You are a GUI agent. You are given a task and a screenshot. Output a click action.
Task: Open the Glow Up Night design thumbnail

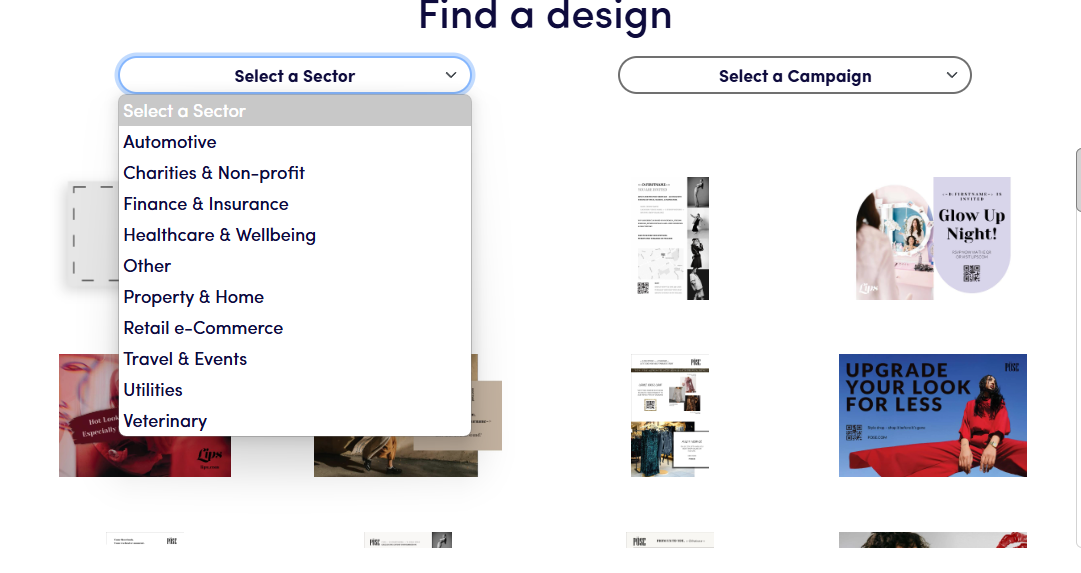pyautogui.click(x=933, y=238)
